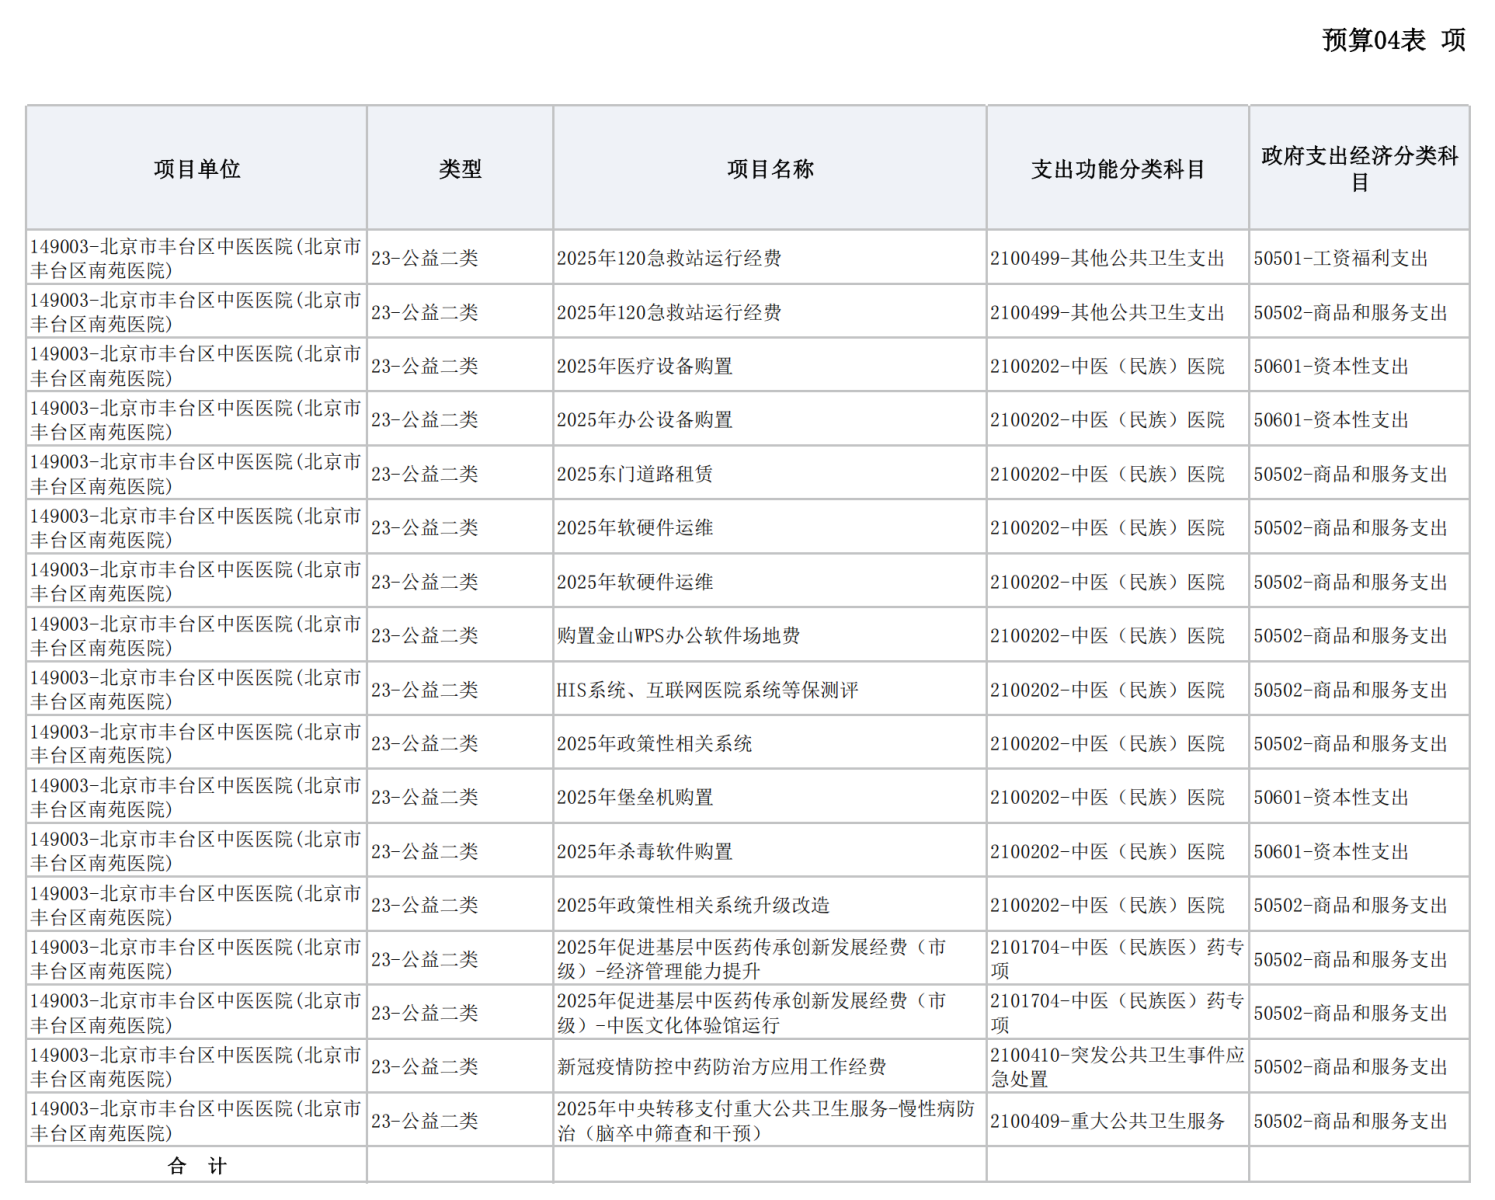This screenshot has height=1200, width=1495.
Task: Click the 政府支出经济分类科目 header cell
Action: point(1359,169)
